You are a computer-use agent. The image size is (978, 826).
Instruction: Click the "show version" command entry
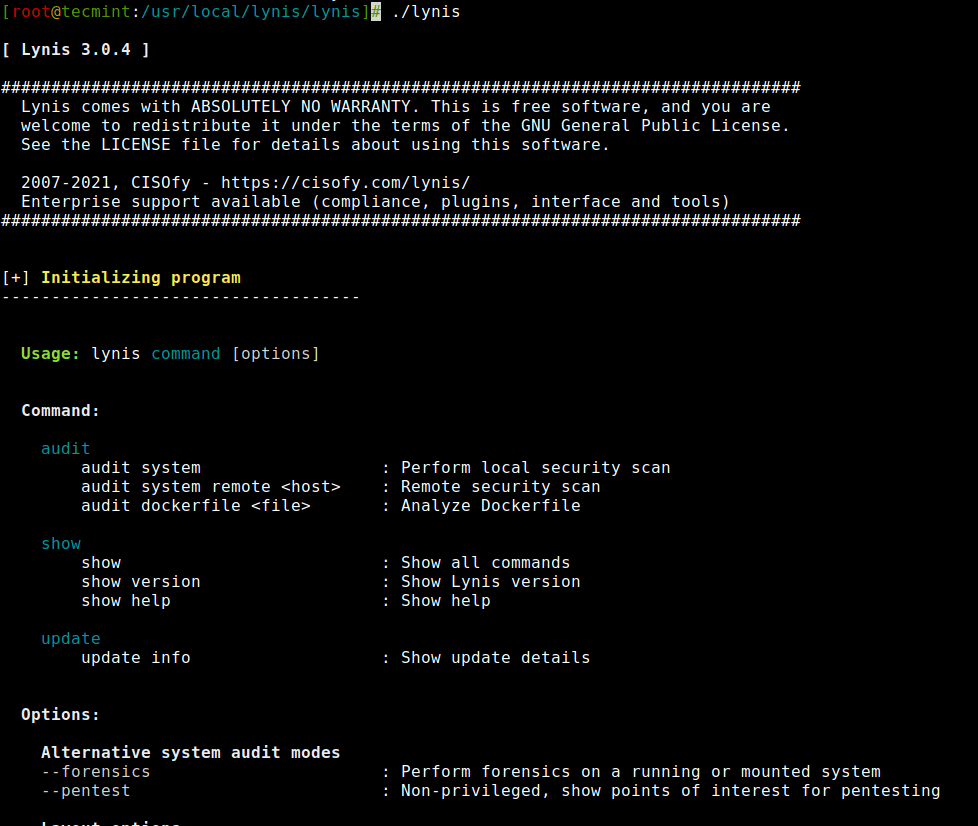141,582
